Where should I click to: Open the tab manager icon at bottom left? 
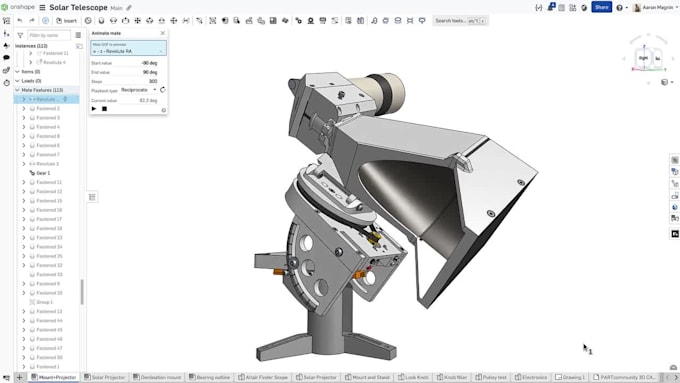tap(7, 377)
